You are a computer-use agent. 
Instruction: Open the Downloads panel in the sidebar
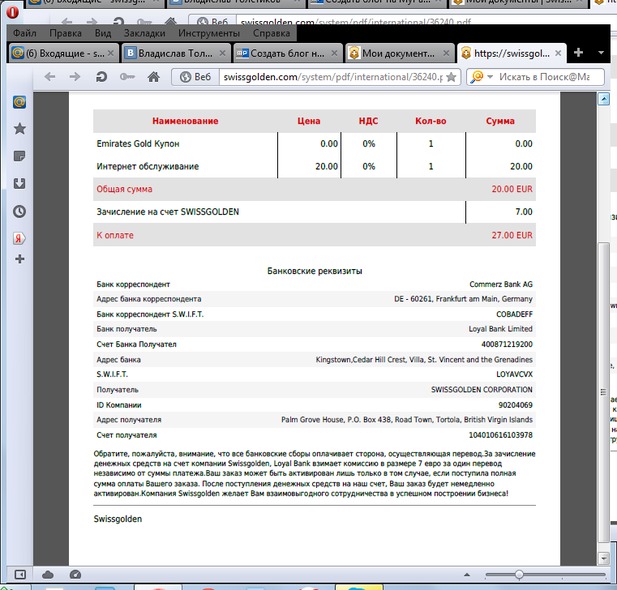[20, 183]
